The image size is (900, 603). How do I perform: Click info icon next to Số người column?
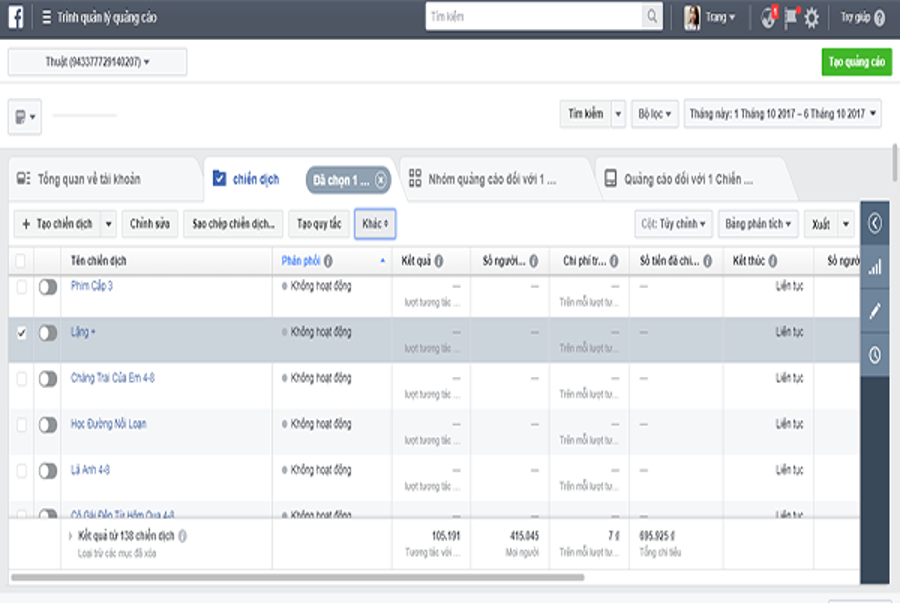click(x=534, y=261)
